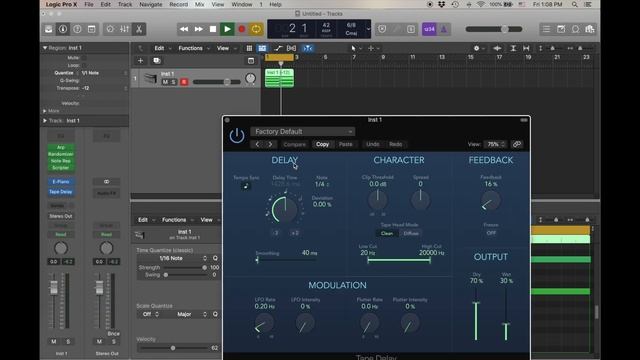The height and width of the screenshot is (360, 640).
Task: Click the Undo button in plugin header
Action: point(372,144)
